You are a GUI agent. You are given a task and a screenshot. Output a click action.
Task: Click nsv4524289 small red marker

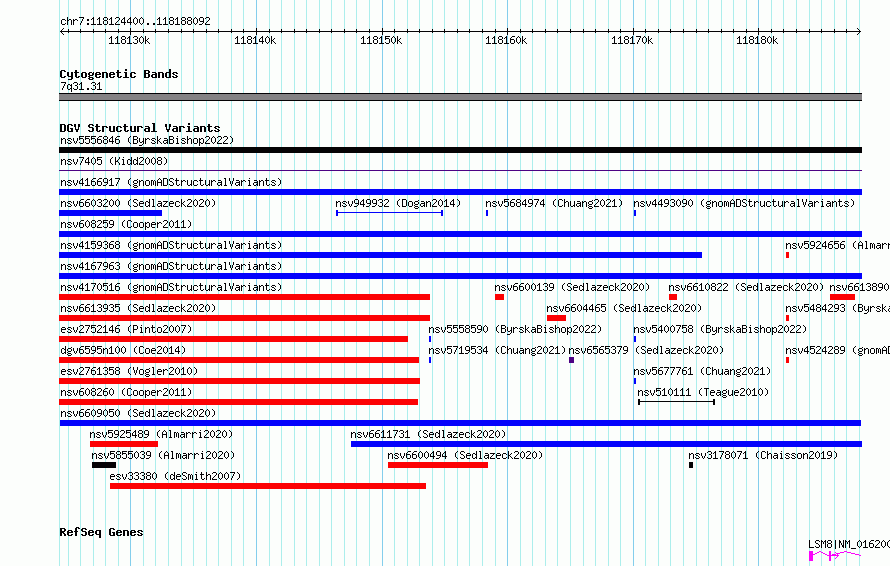(787, 360)
